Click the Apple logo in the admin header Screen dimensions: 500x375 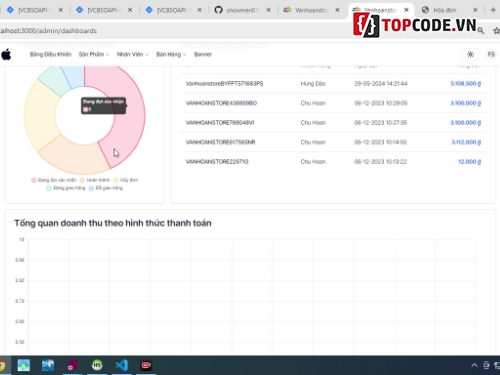[x=6, y=54]
